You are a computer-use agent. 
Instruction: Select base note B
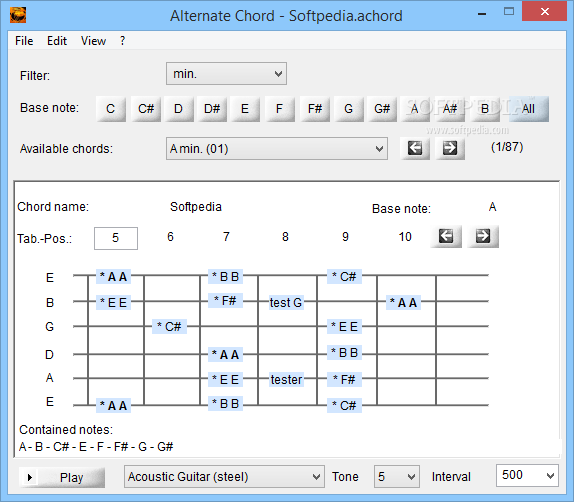(x=485, y=109)
